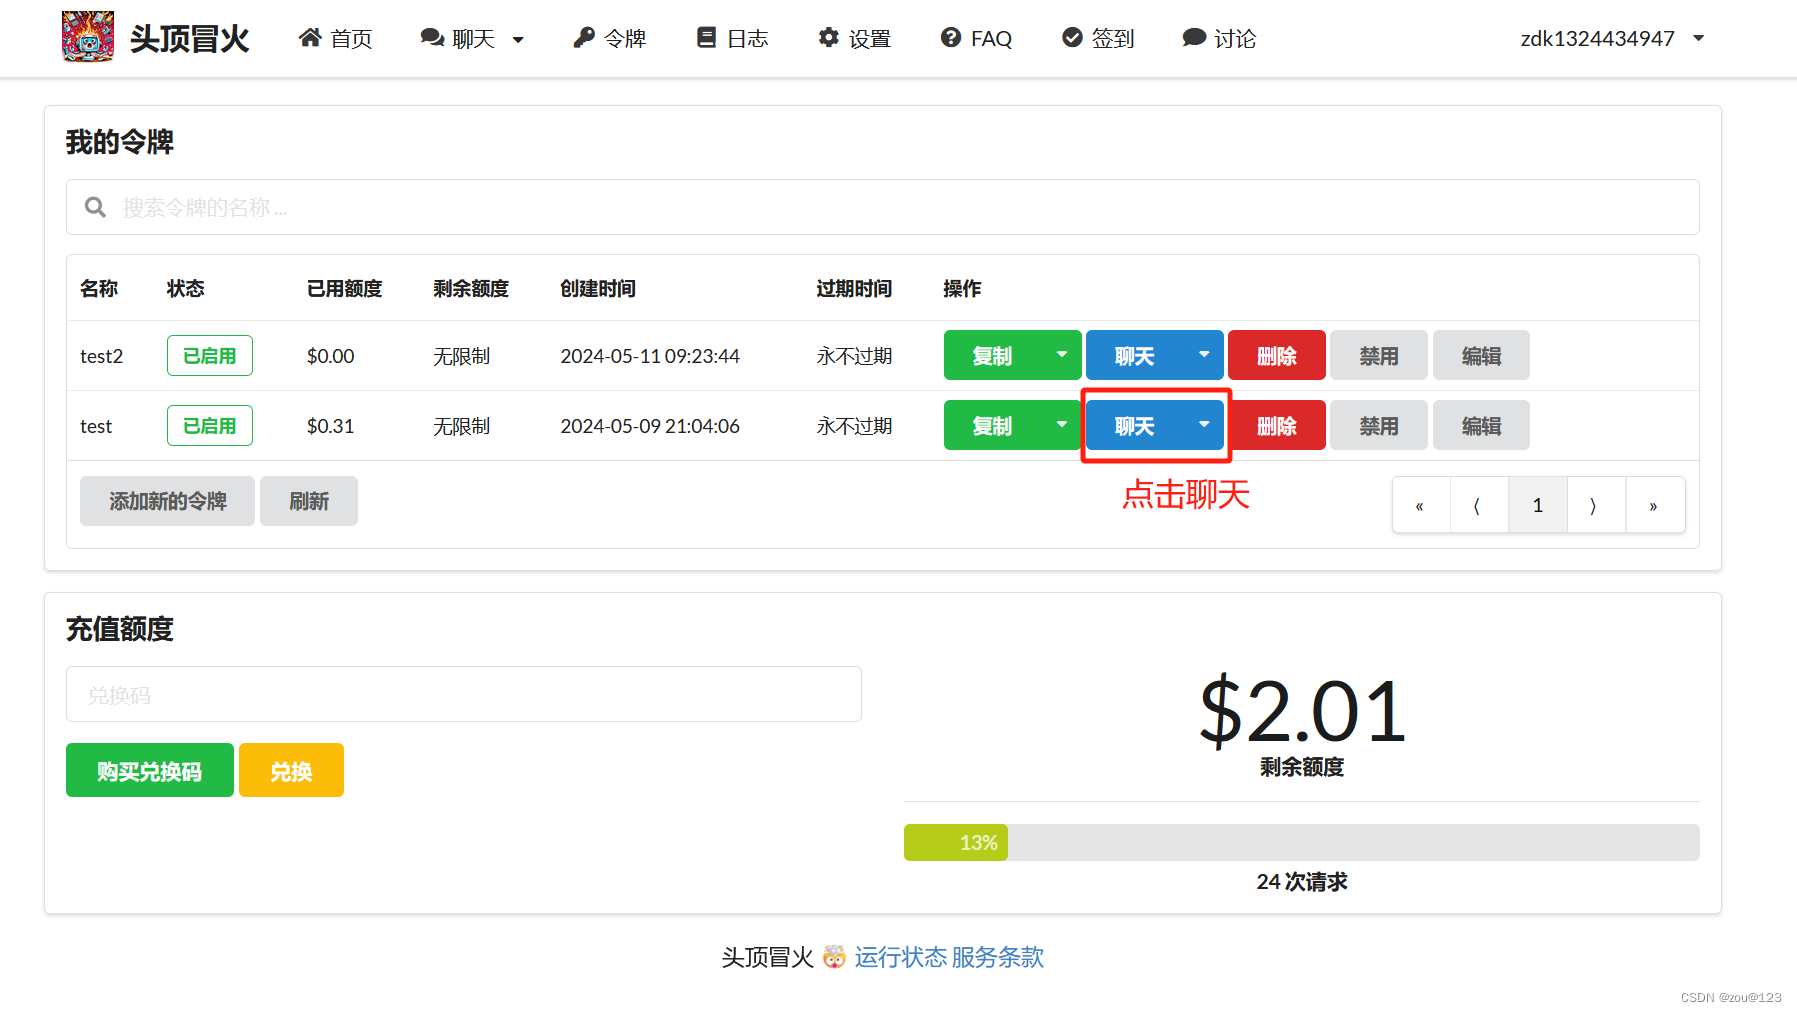
Task: Click the 已启用 status badge for test
Action: pos(210,426)
